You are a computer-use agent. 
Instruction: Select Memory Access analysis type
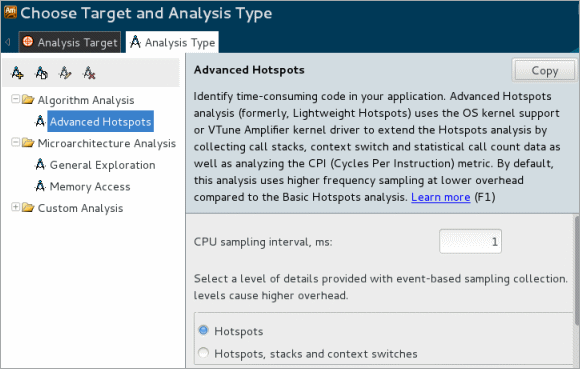(x=90, y=186)
